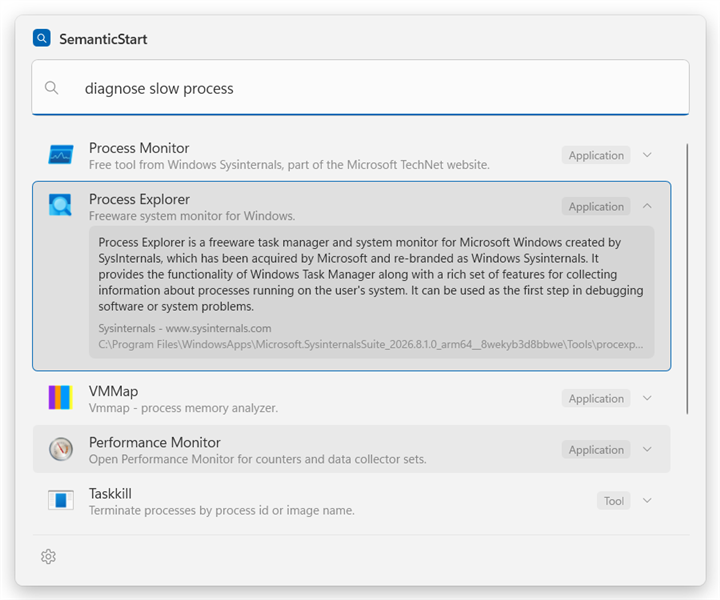Open settings via the gear icon
Viewport: 720px width, 600px height.
pyautogui.click(x=48, y=556)
